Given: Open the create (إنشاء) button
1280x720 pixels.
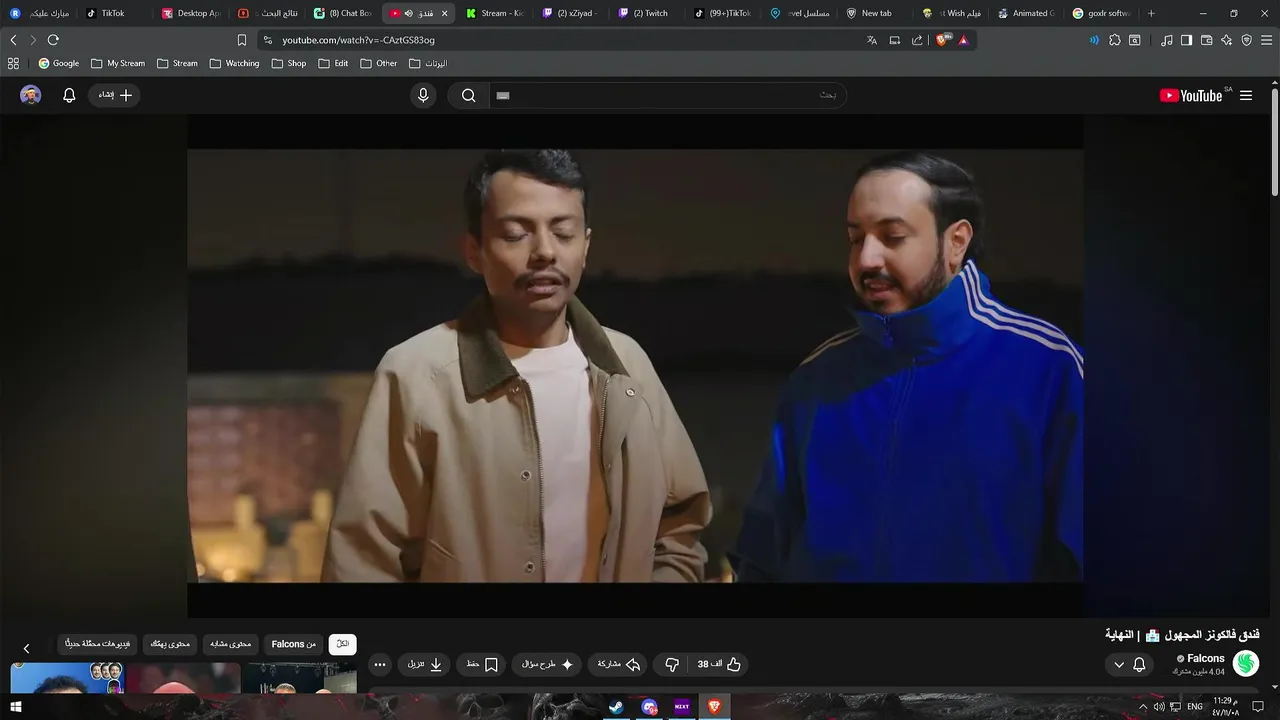Looking at the screenshot, I should tap(115, 95).
